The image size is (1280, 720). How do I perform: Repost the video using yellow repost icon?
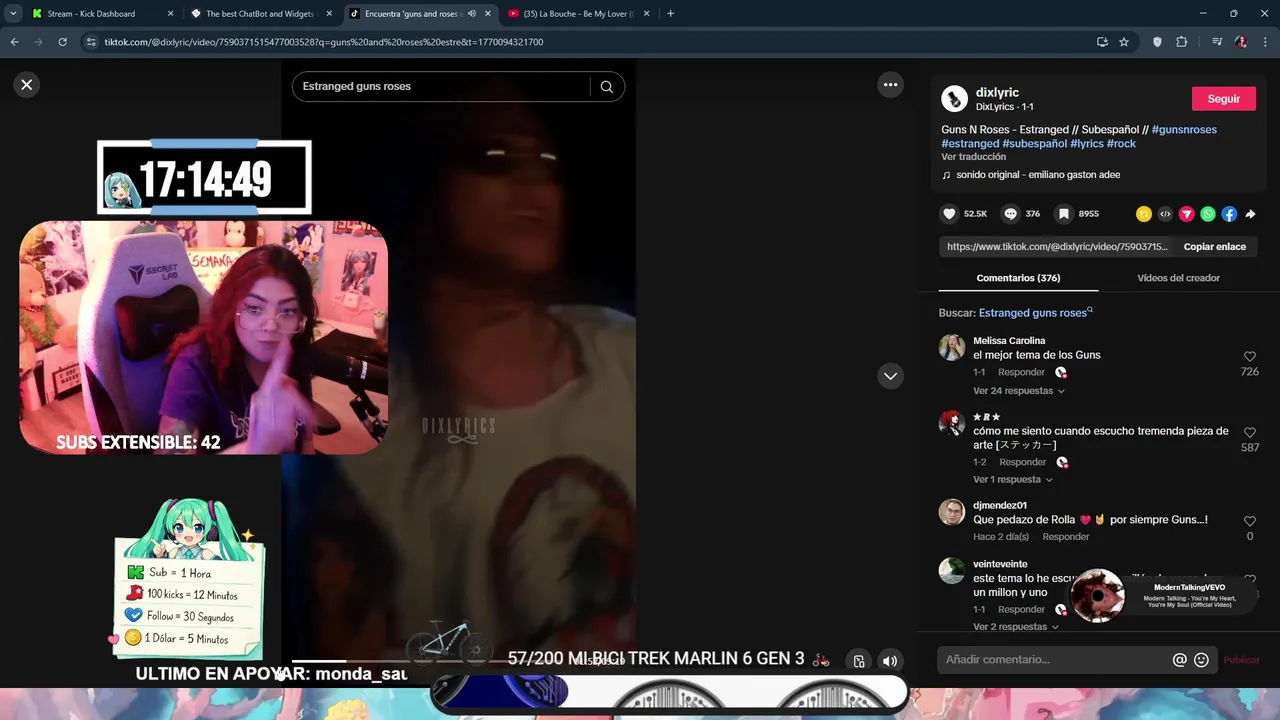tap(1144, 214)
